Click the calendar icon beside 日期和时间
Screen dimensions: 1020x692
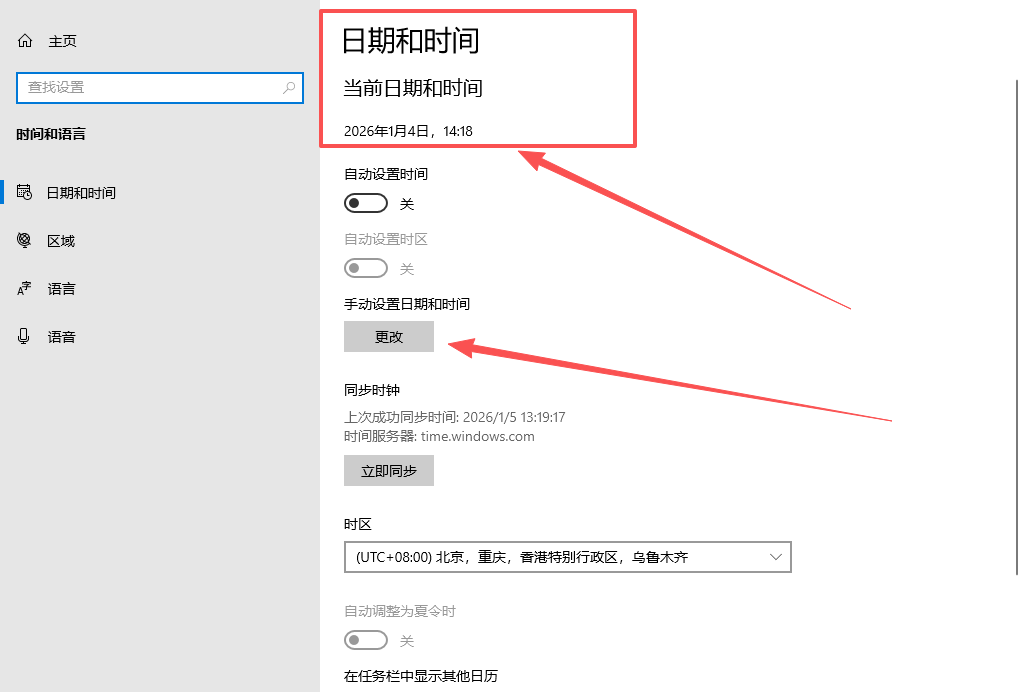[25, 192]
